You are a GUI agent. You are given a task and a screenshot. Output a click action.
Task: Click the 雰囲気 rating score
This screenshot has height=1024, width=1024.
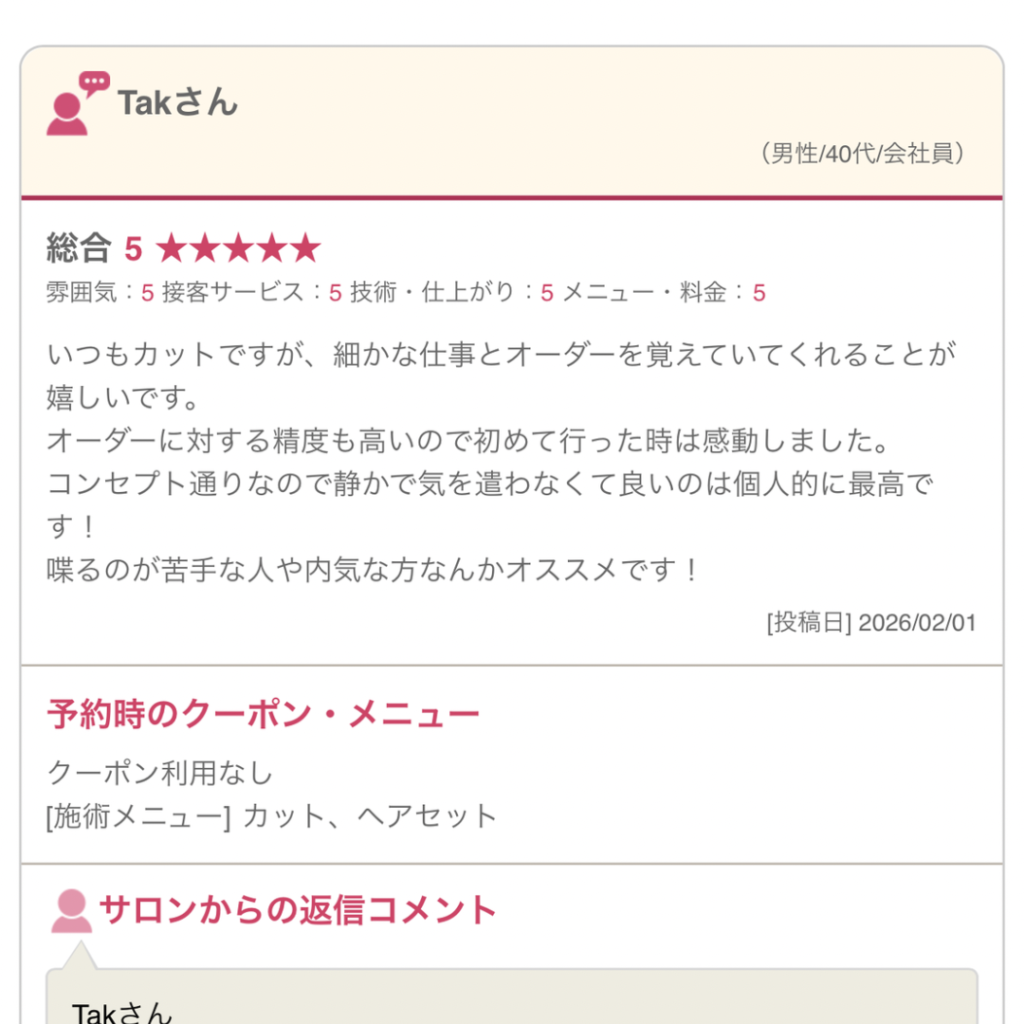coord(147,293)
